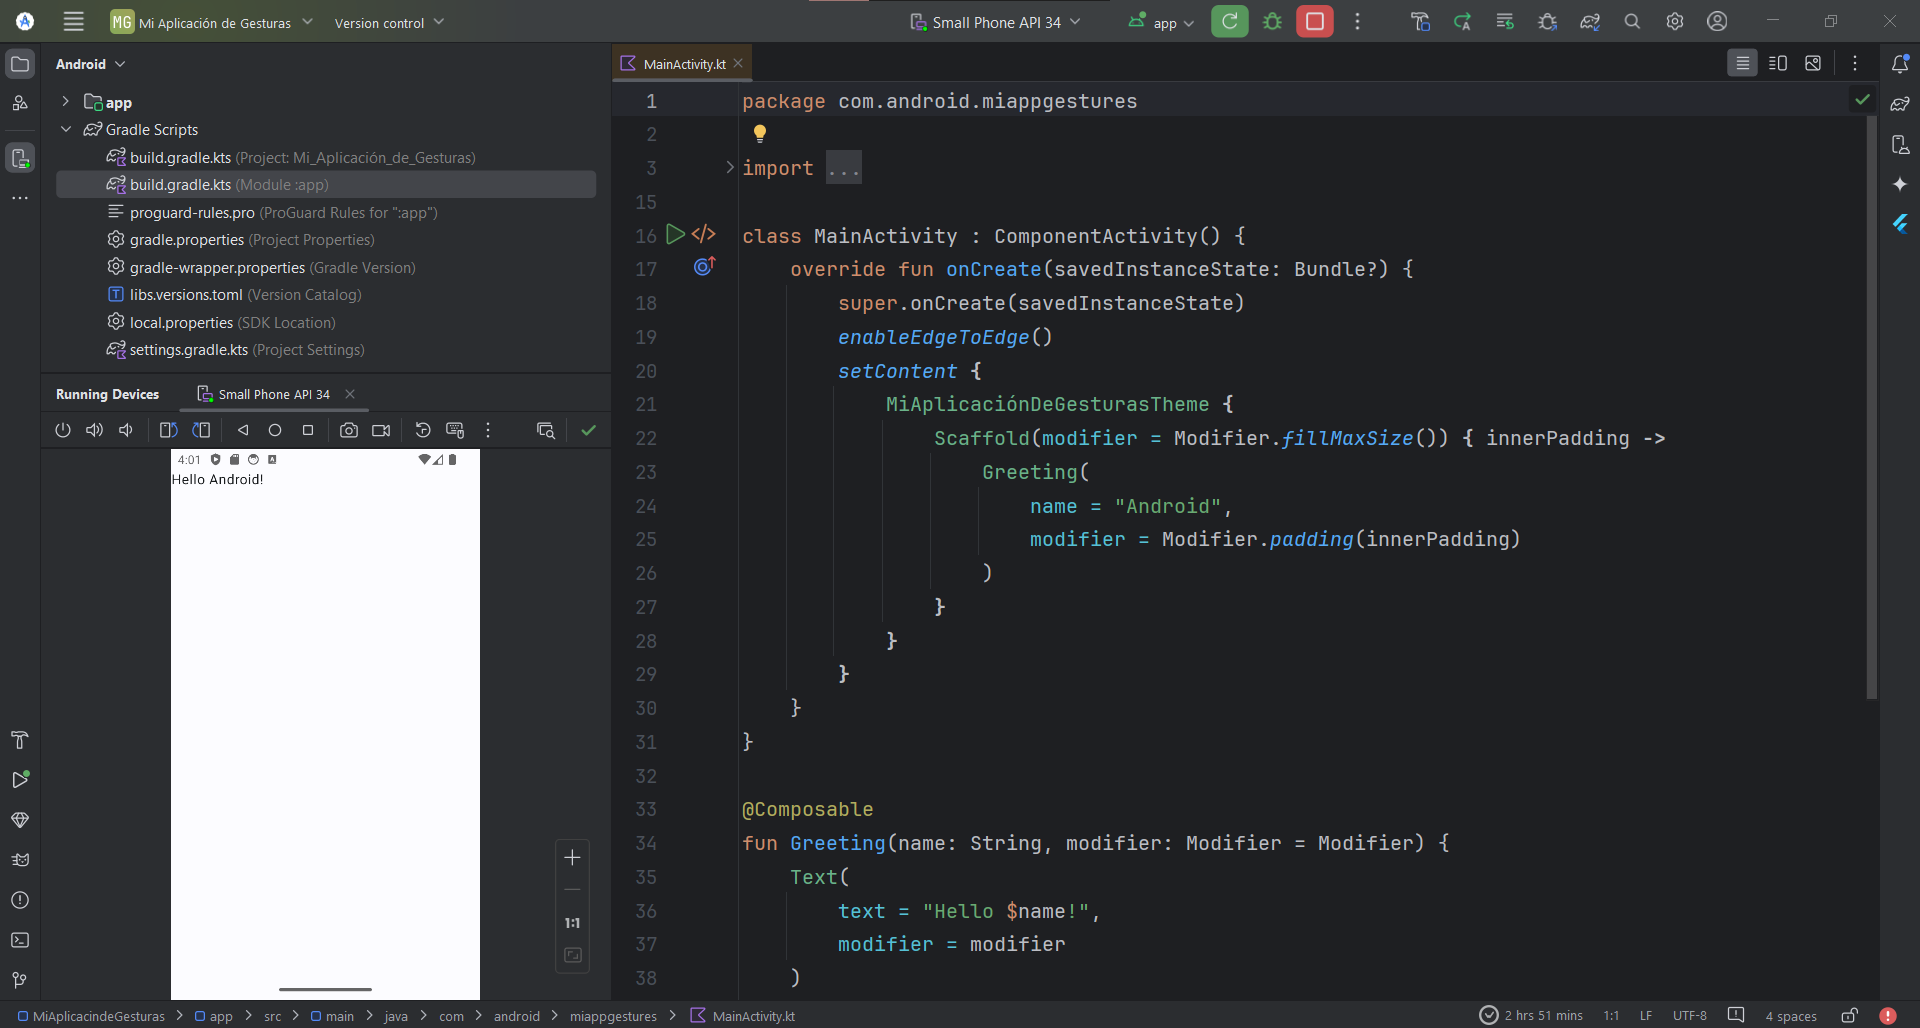Switch editor to Code only view
The width and height of the screenshot is (1920, 1028).
coord(1742,63)
